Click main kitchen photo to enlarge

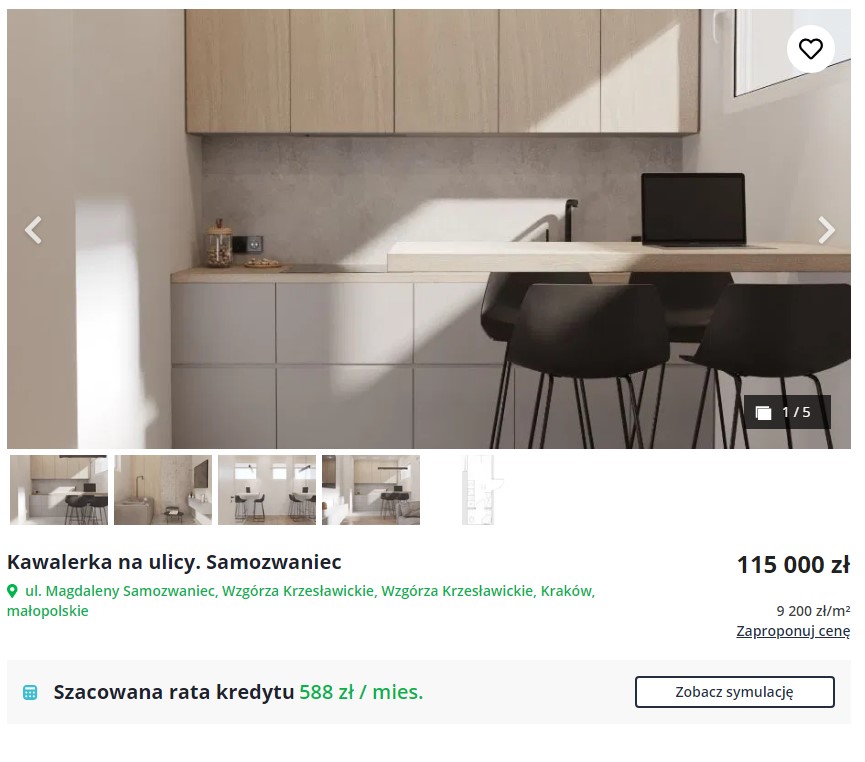pos(429,228)
